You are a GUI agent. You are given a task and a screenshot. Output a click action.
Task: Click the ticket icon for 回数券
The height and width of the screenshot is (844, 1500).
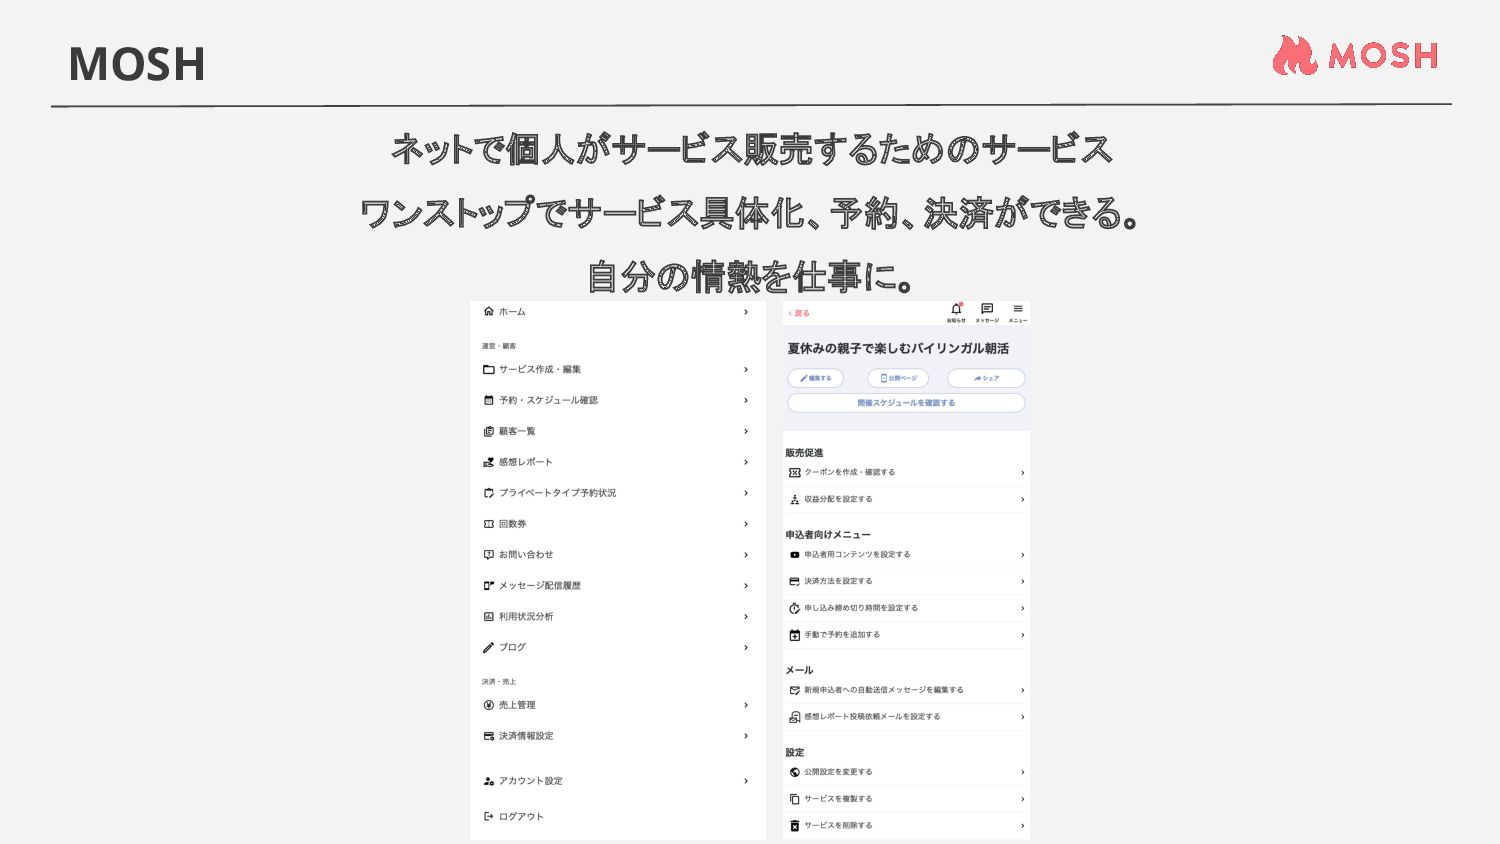[x=488, y=524]
